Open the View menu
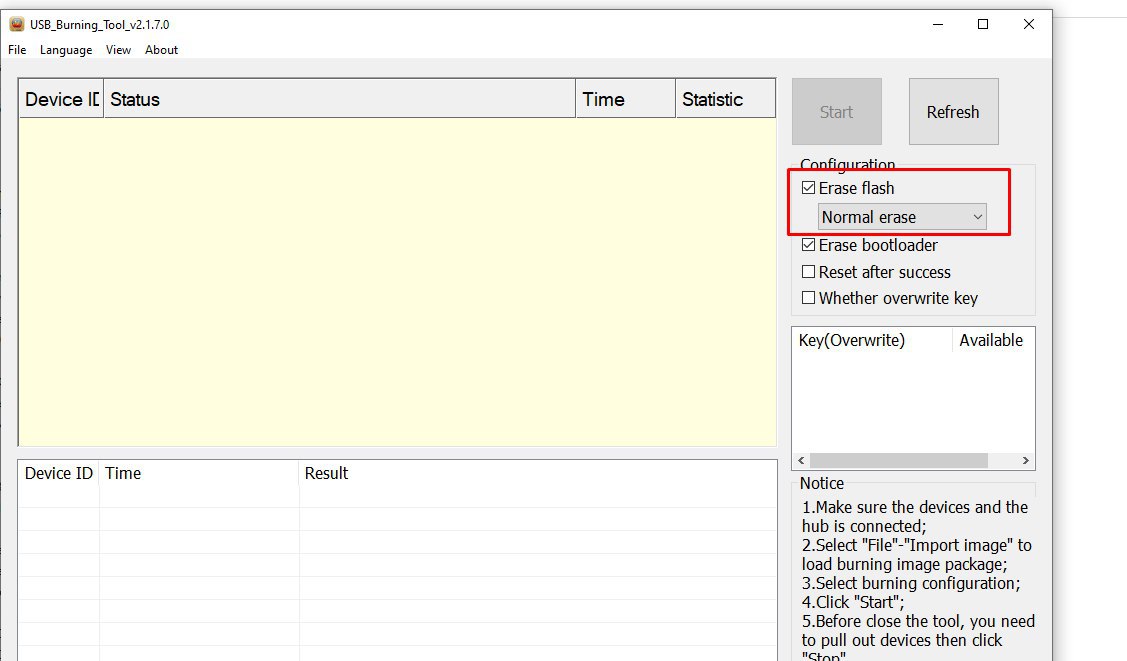 click(x=119, y=50)
